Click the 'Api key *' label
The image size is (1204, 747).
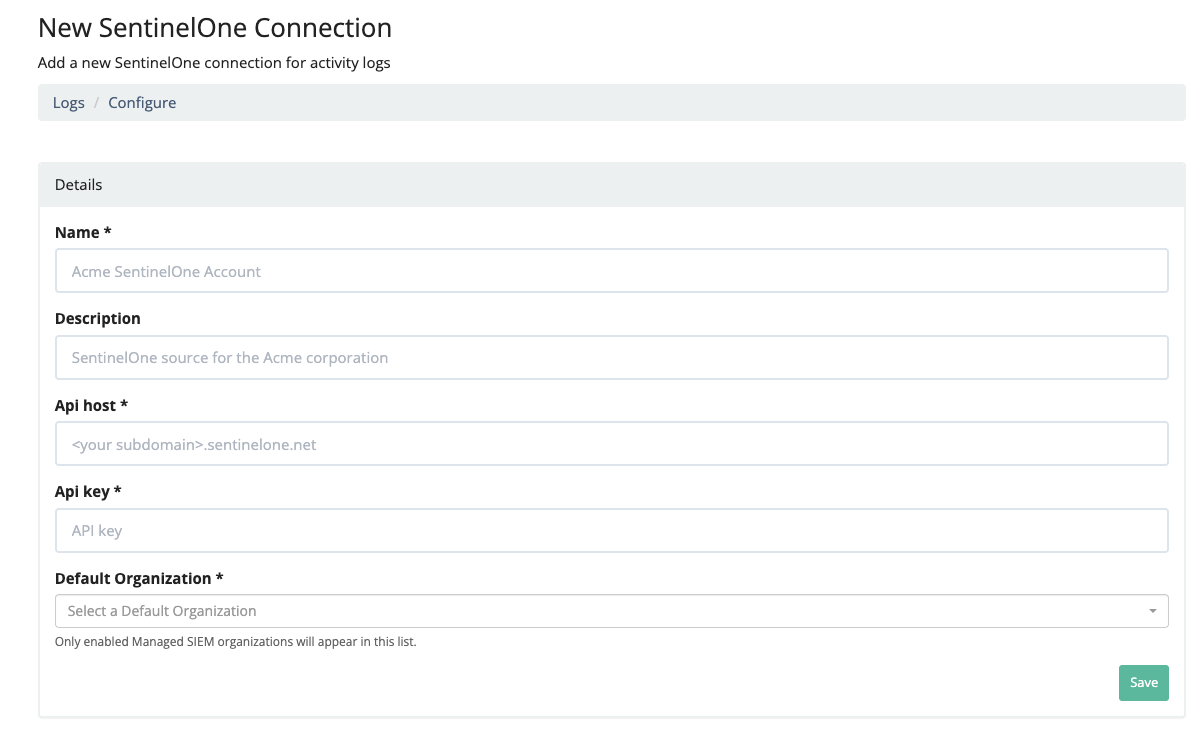88,491
